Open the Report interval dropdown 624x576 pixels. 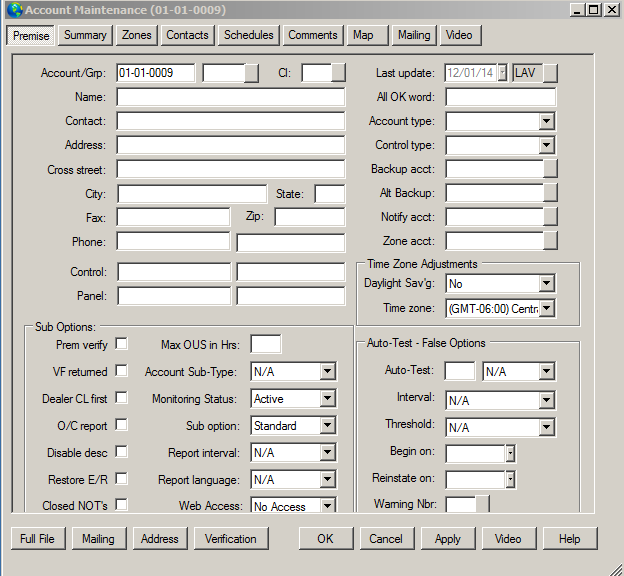pyautogui.click(x=327, y=453)
